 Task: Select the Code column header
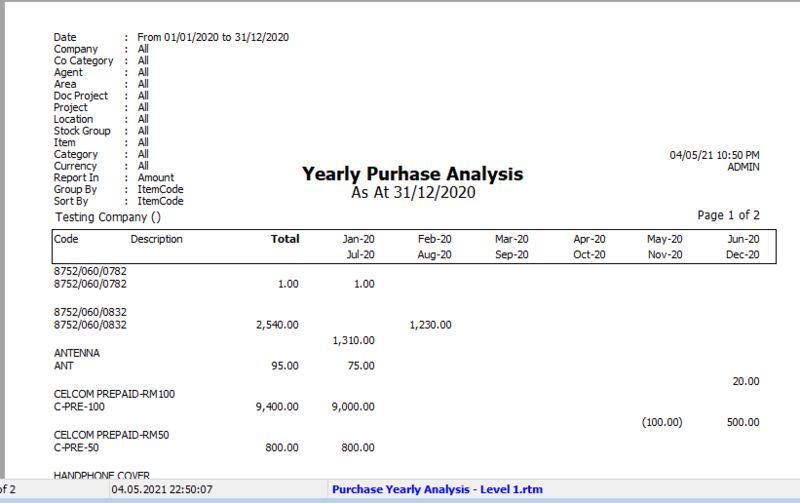66,239
